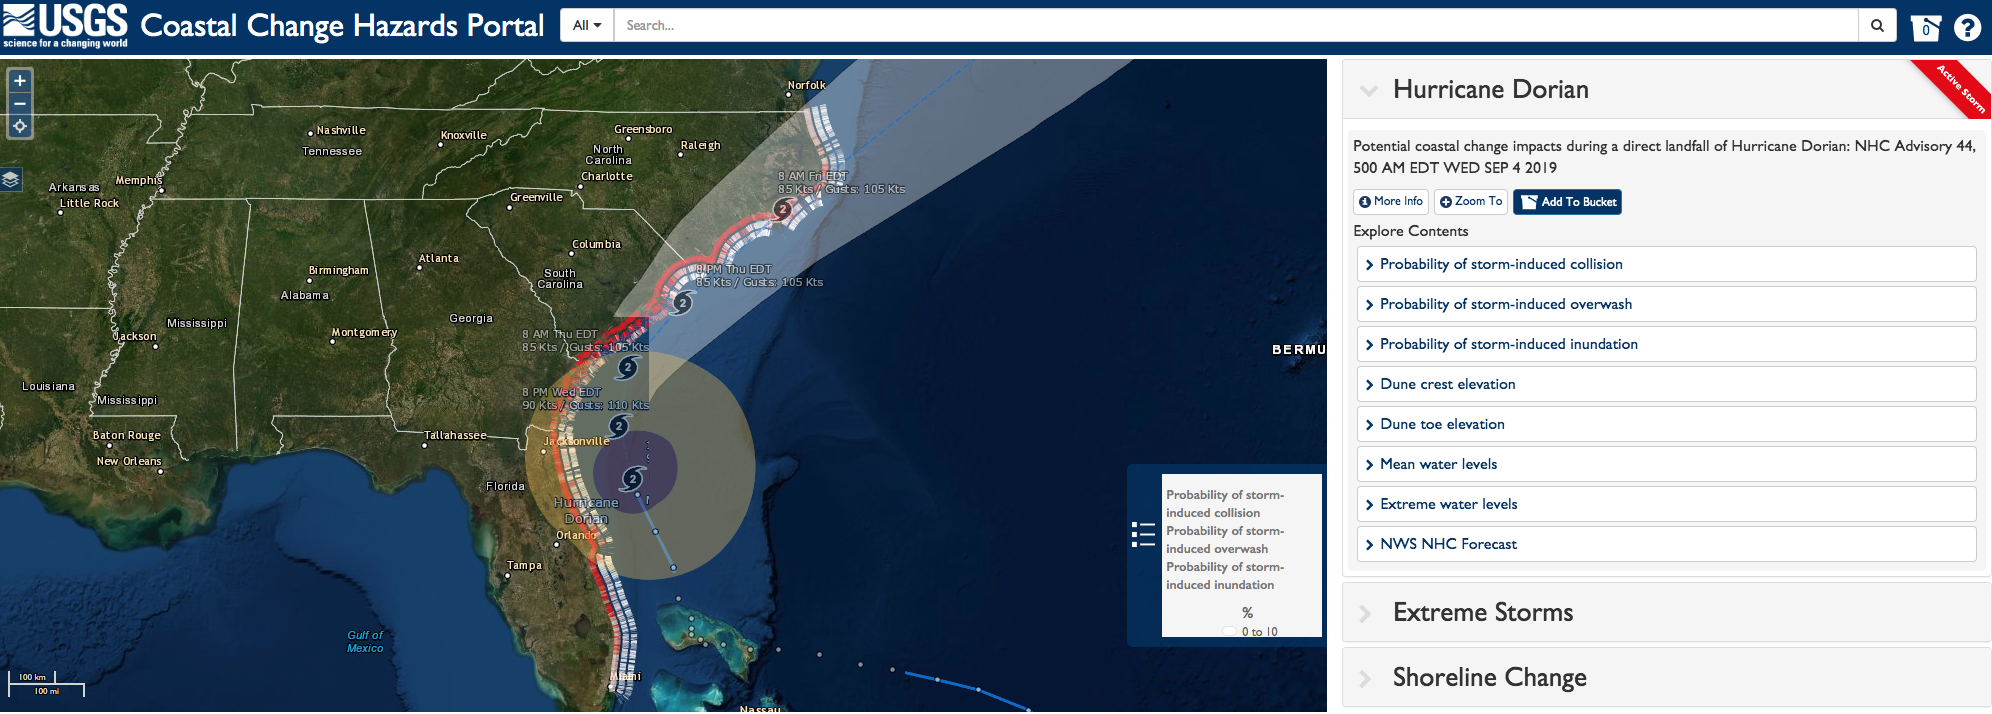The image size is (1992, 714).
Task: Open the All search filter dropdown
Action: click(x=587, y=26)
